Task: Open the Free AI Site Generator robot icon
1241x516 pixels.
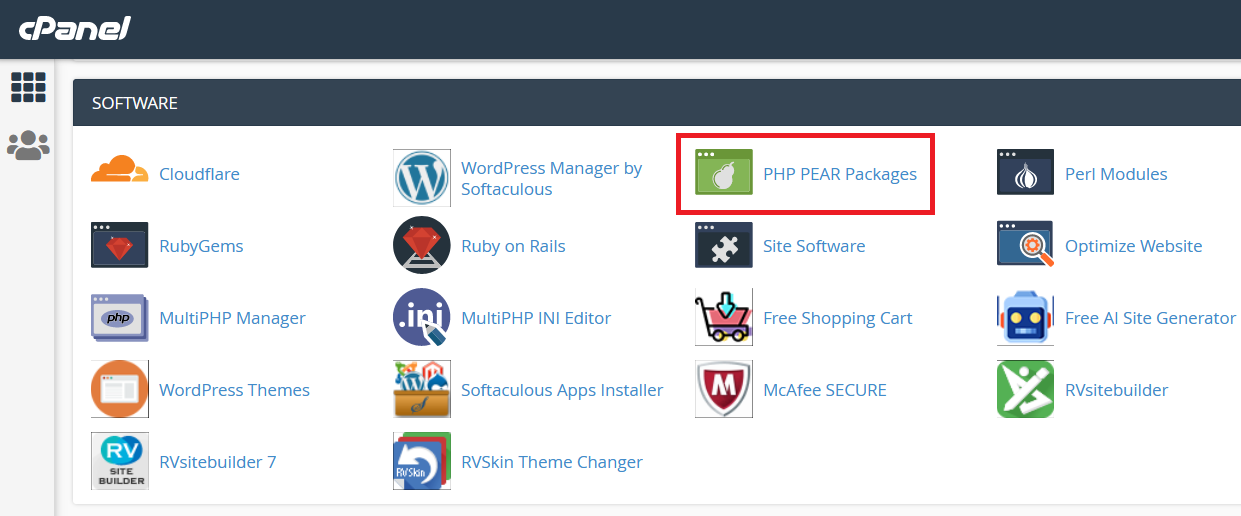Action: 1025,317
